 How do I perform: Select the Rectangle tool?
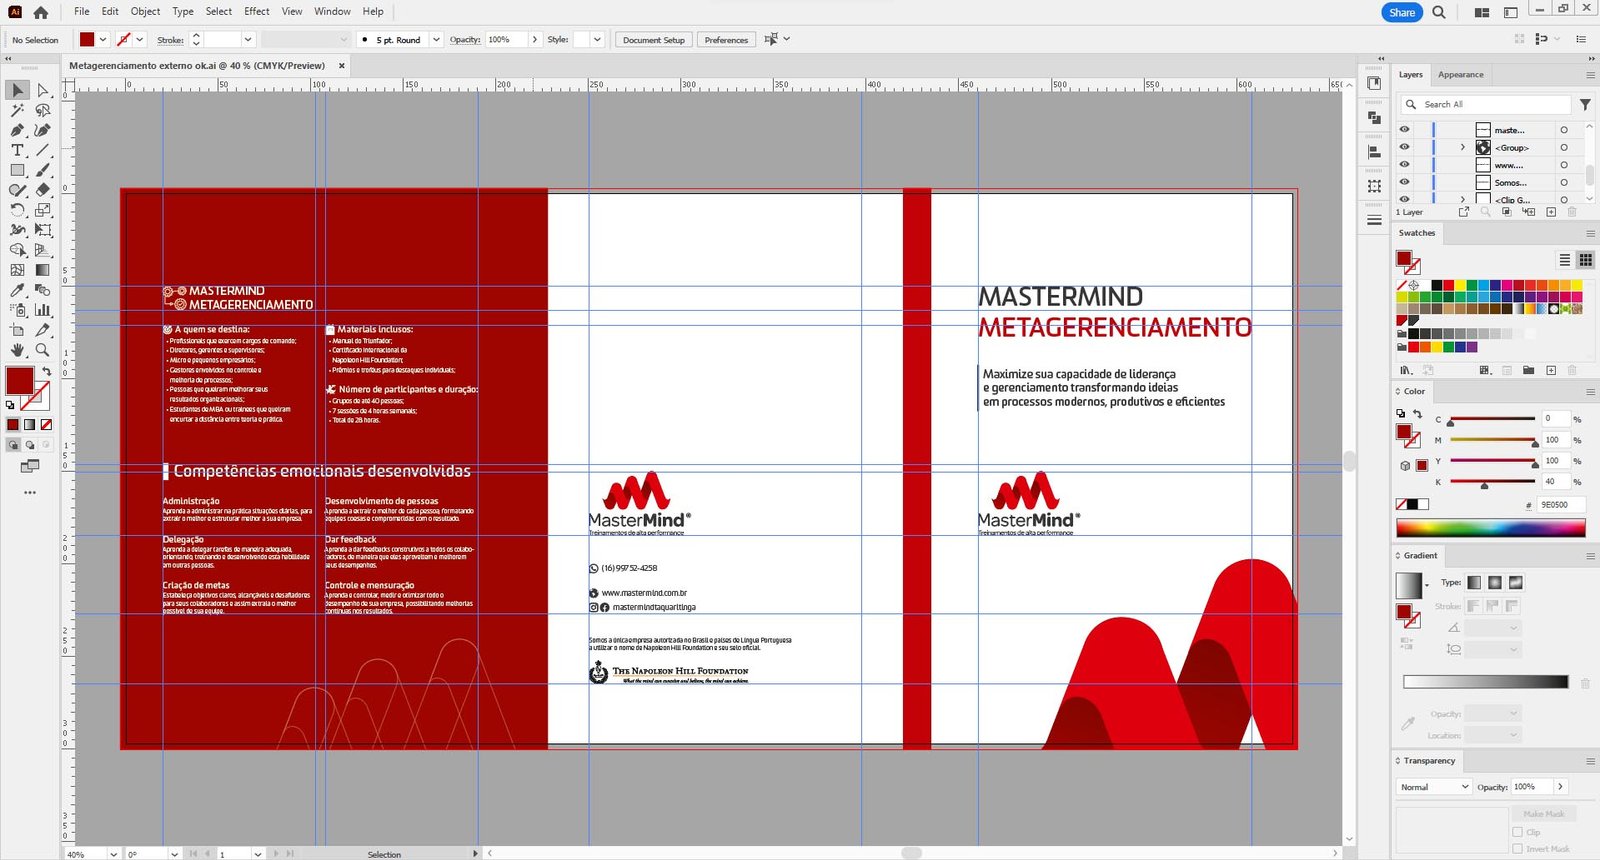17,170
